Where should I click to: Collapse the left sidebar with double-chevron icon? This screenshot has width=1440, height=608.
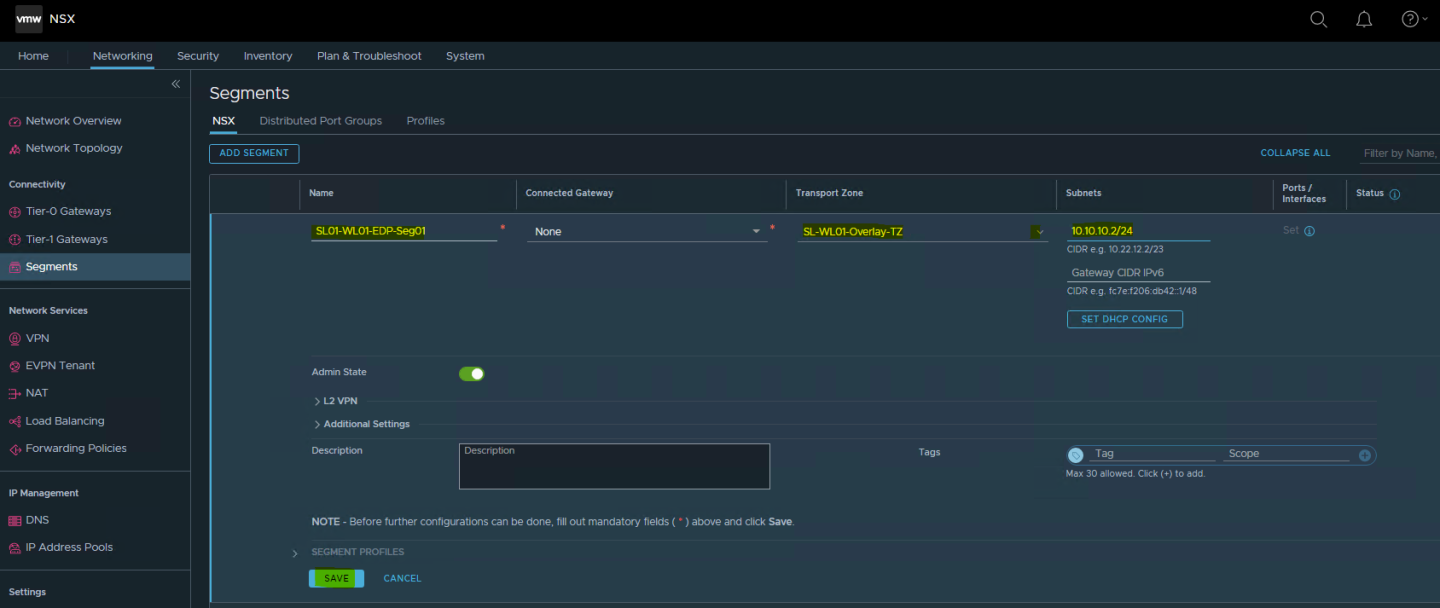pyautogui.click(x=176, y=84)
